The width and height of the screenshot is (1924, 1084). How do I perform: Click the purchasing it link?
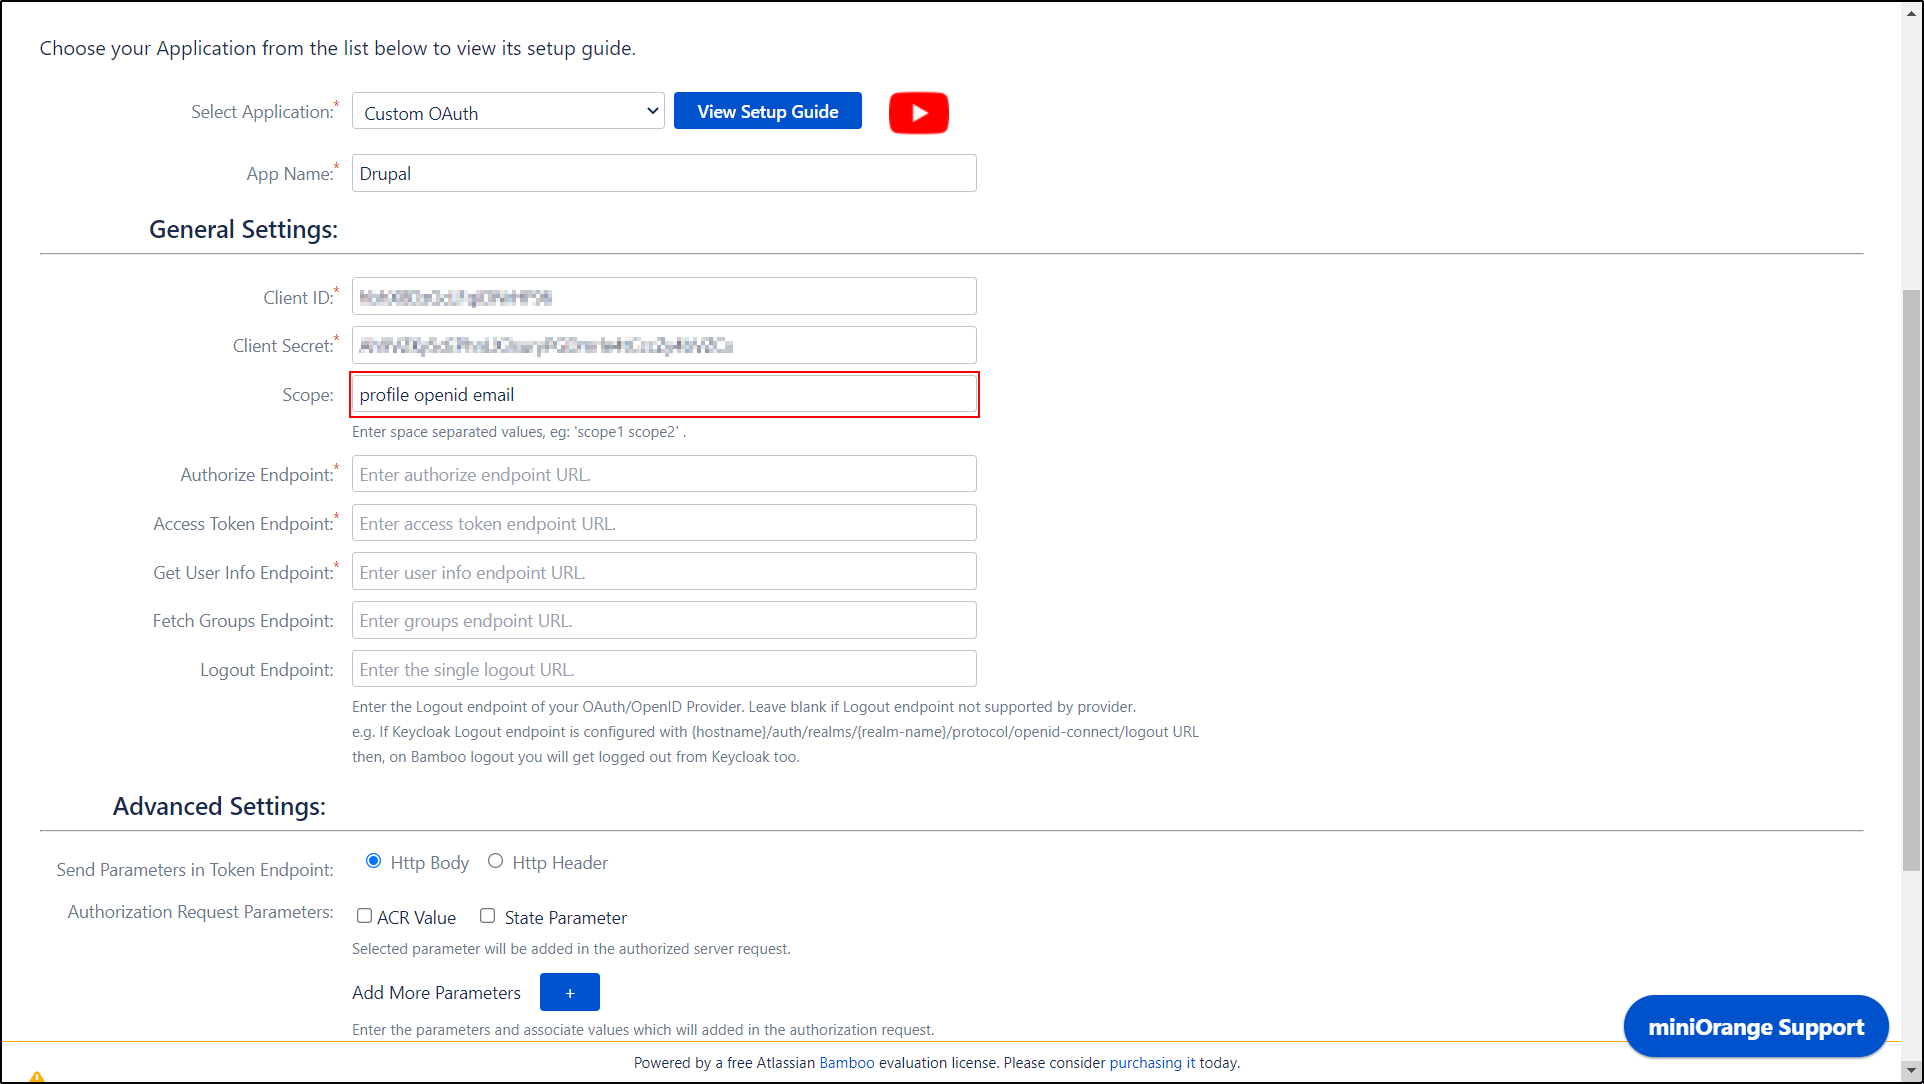coord(1152,1063)
